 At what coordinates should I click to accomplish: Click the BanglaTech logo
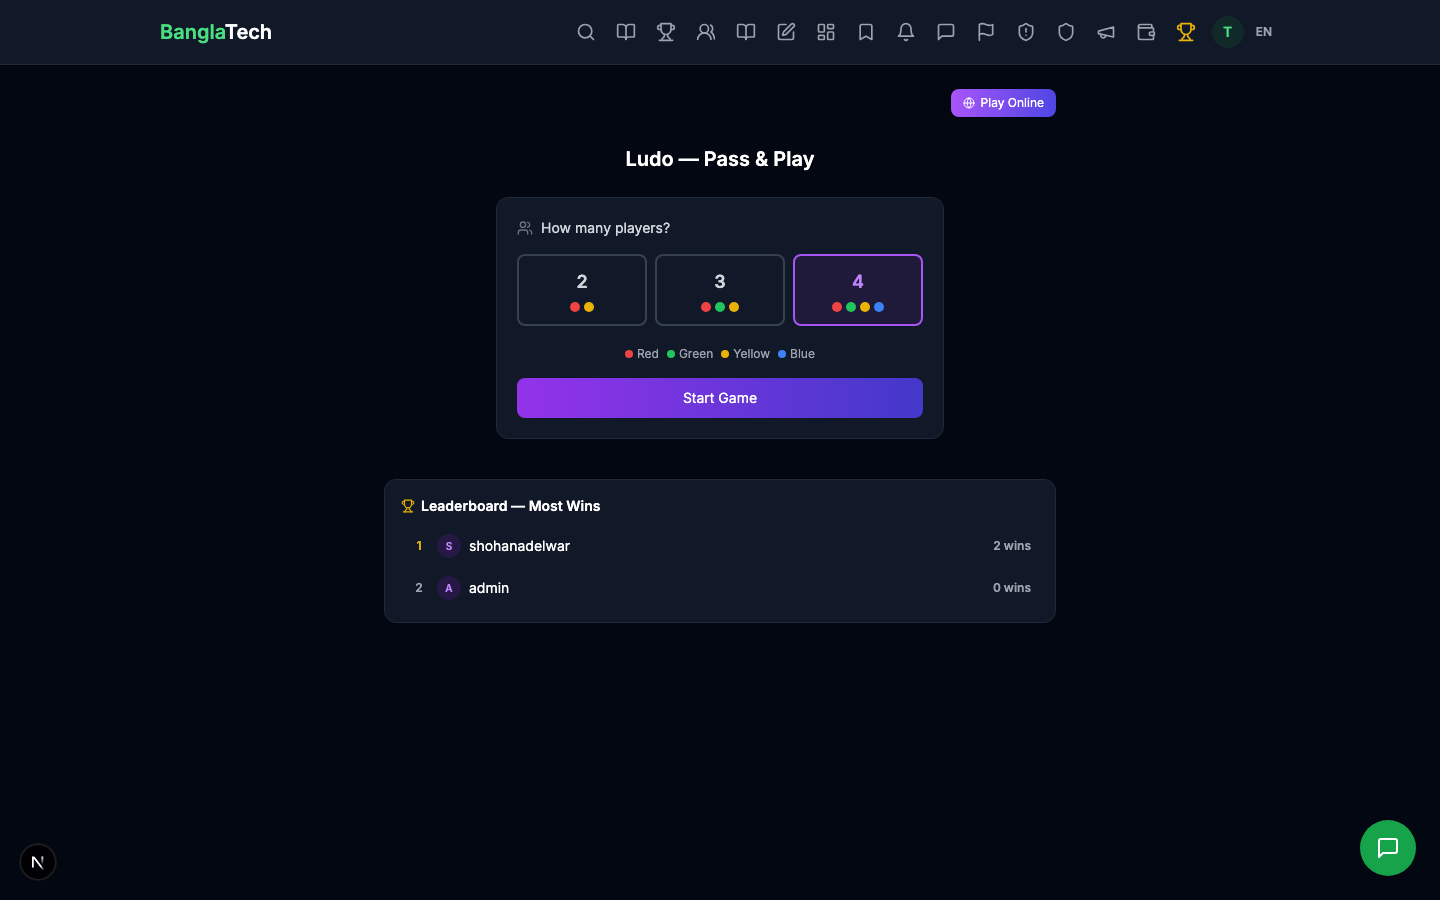pyautogui.click(x=215, y=32)
